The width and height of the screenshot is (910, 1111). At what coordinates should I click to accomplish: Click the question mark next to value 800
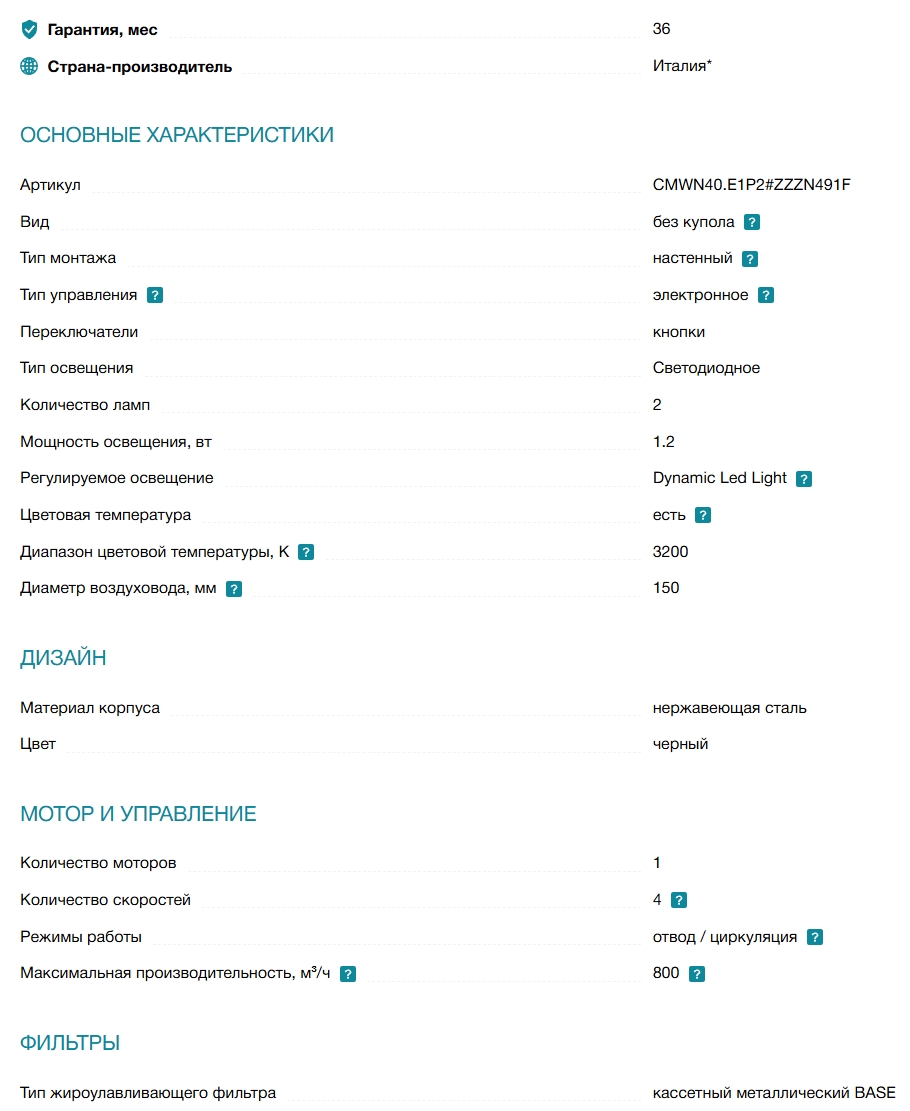697,974
